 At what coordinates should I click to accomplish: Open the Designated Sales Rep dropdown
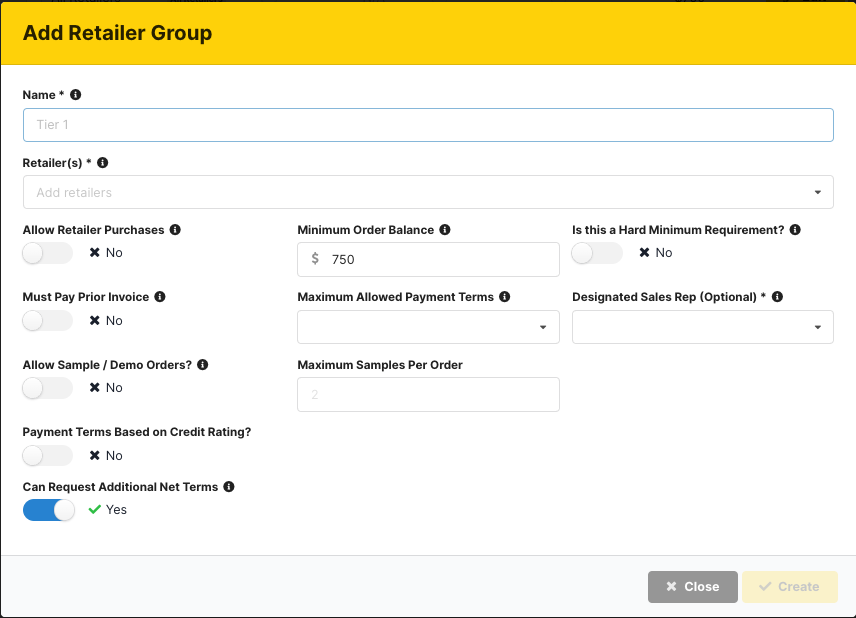pos(702,327)
